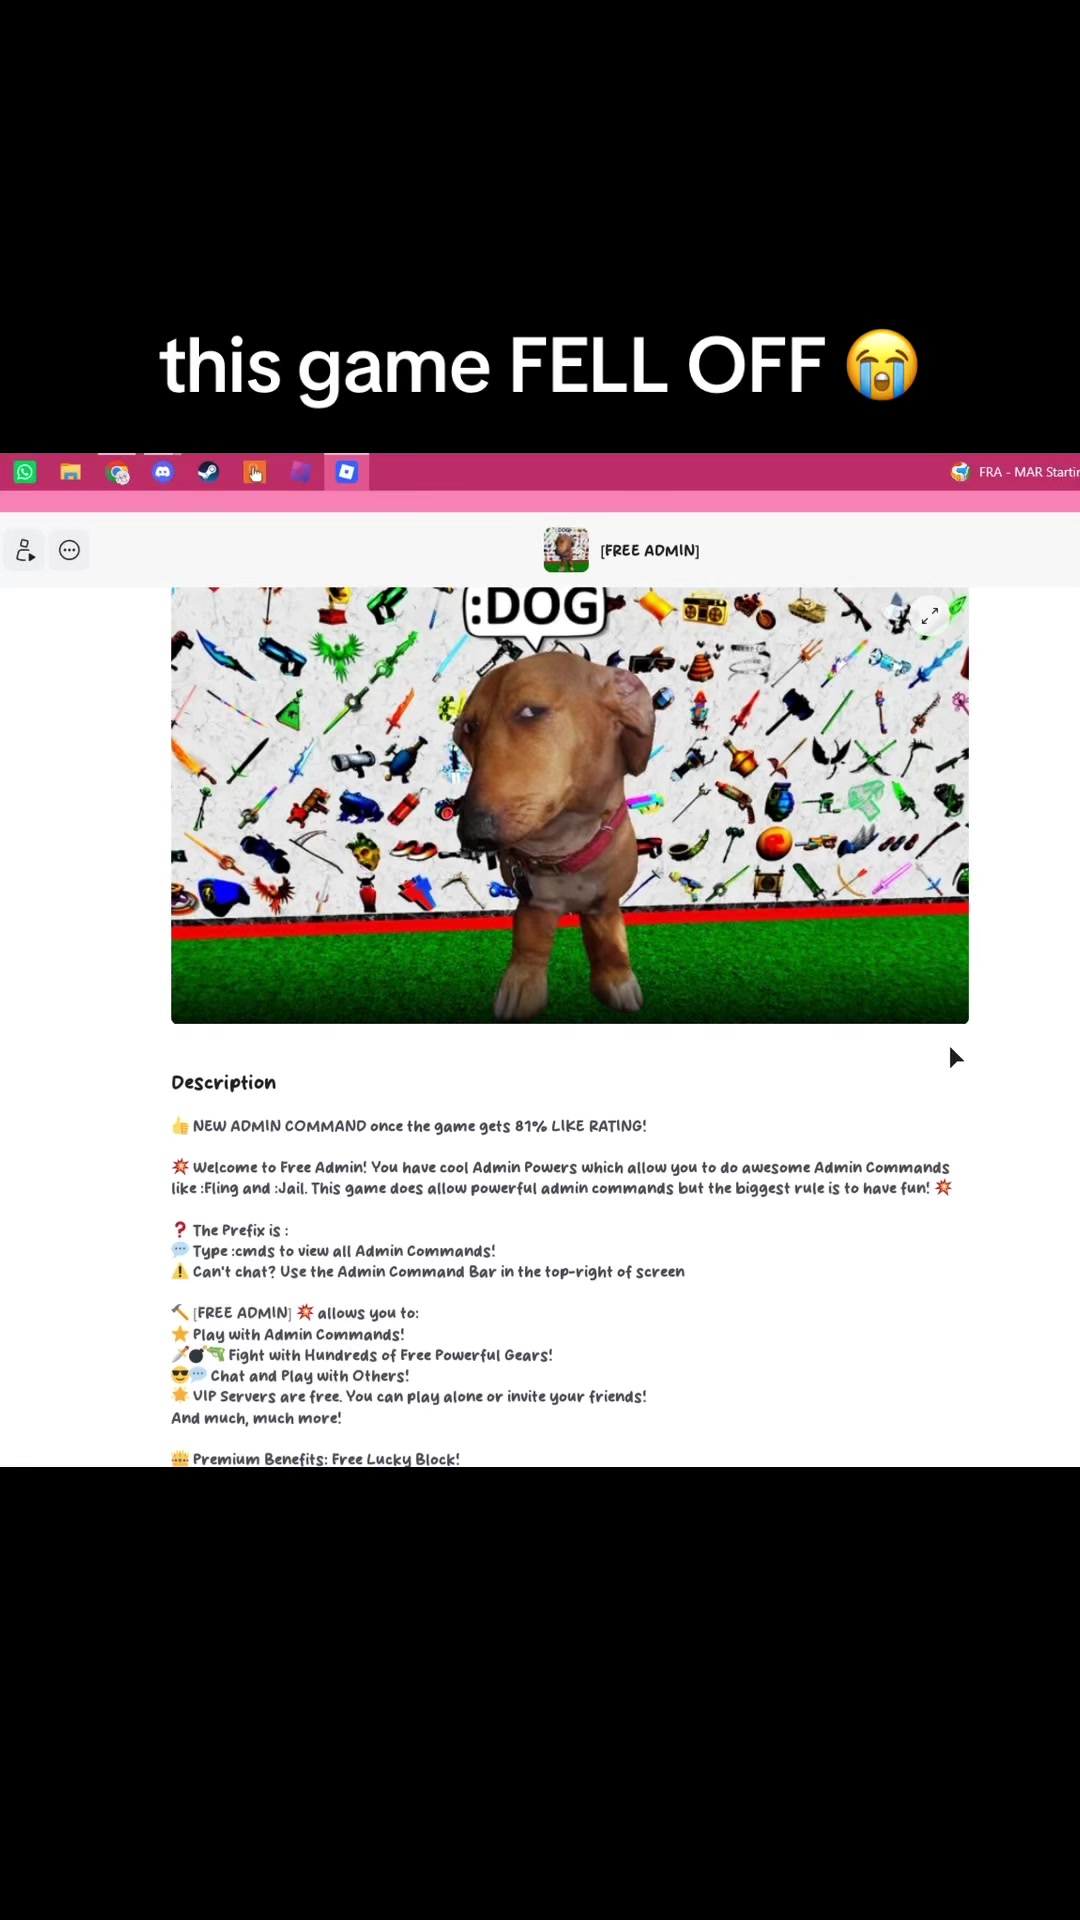The width and height of the screenshot is (1080, 1920).
Task: Open Chrome from the taskbar
Action: point(119,473)
